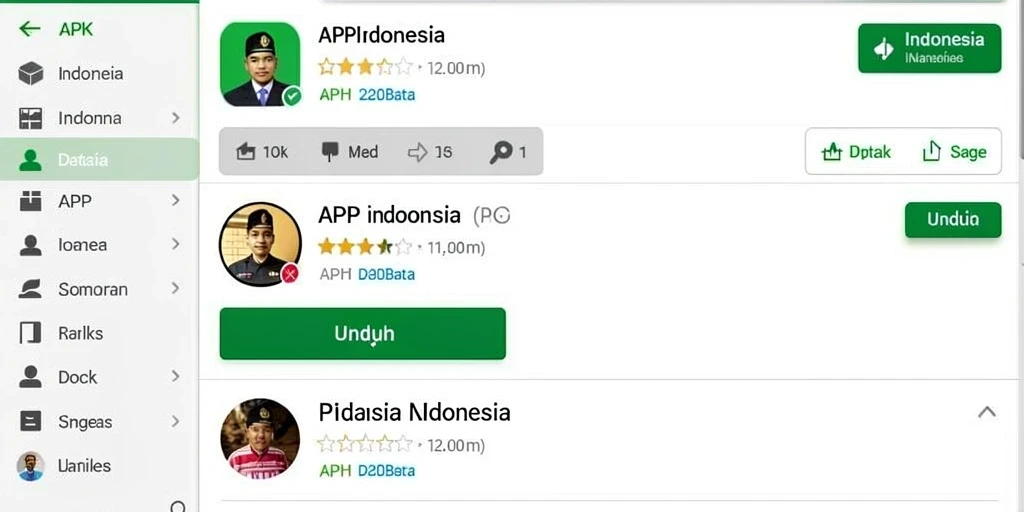Viewport: 1024px width, 512px height.
Task: Click the magnifier icon showing 1
Action: tap(501, 152)
